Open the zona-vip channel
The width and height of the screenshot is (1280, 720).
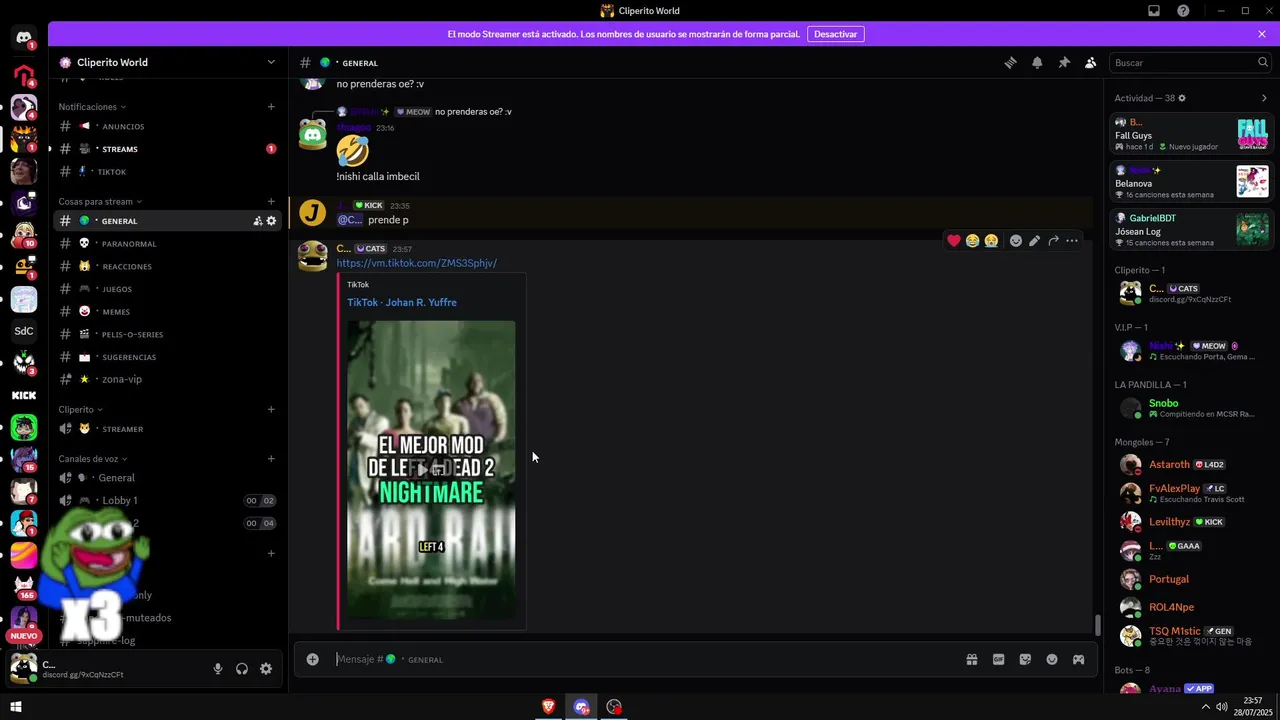[x=168, y=379]
